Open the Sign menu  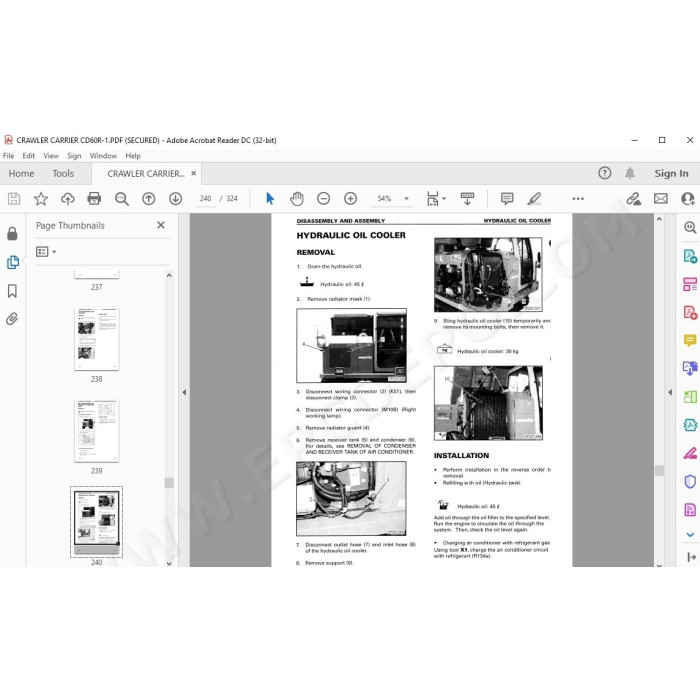pyautogui.click(x=74, y=156)
